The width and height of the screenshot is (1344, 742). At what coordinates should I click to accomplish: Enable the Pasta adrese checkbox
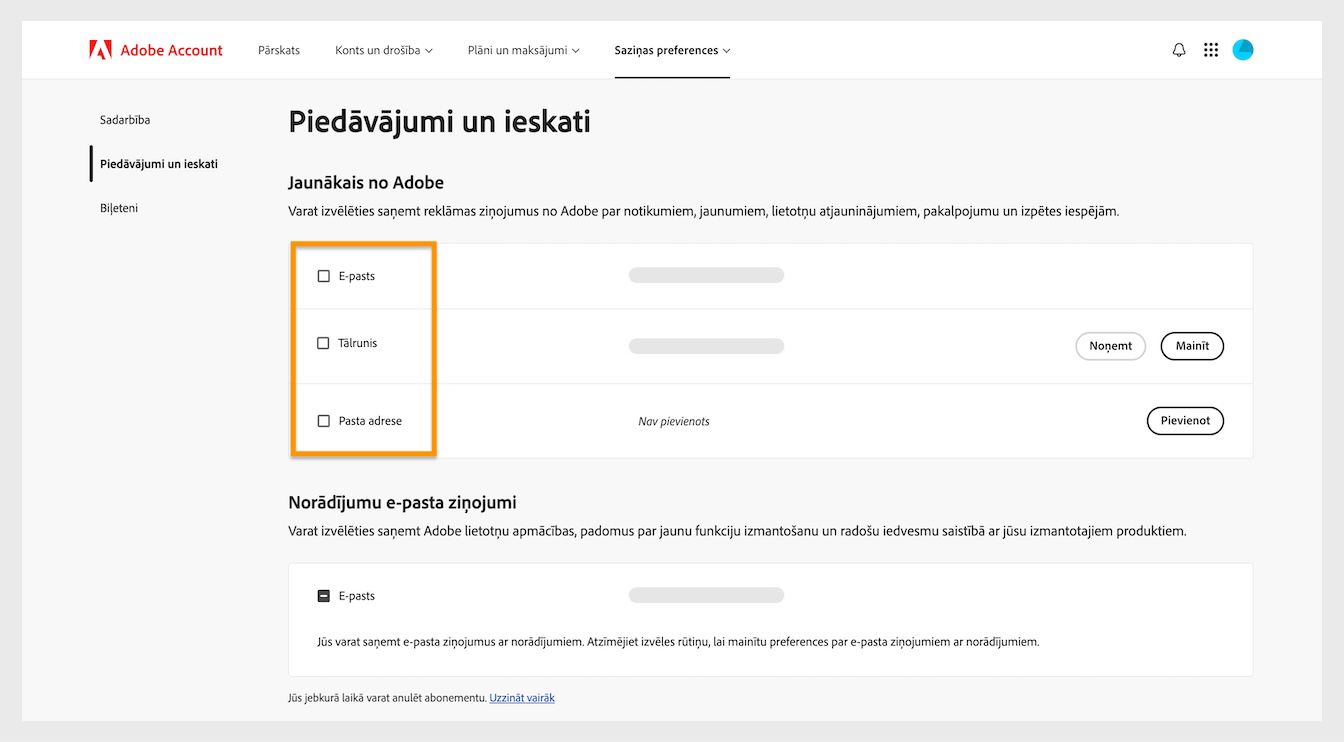tap(323, 420)
